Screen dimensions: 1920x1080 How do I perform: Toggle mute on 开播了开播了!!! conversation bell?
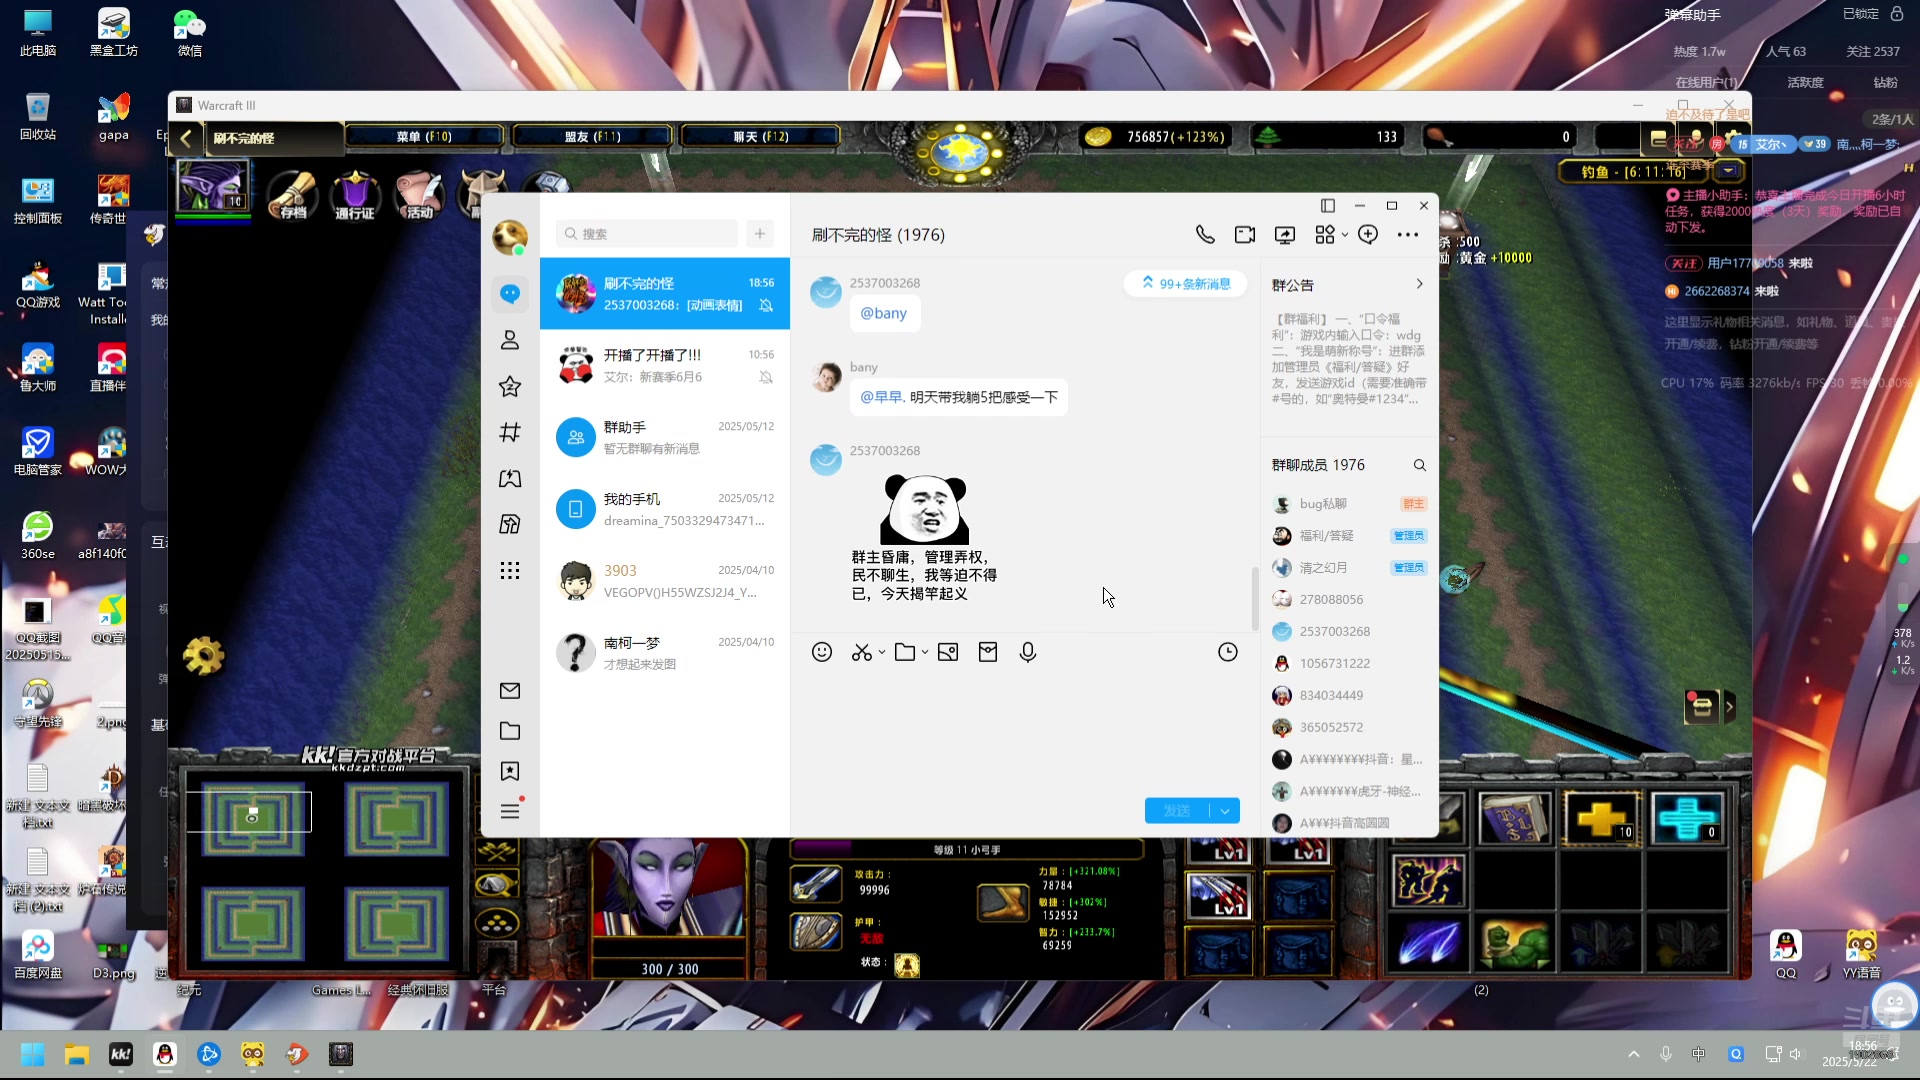coord(766,377)
